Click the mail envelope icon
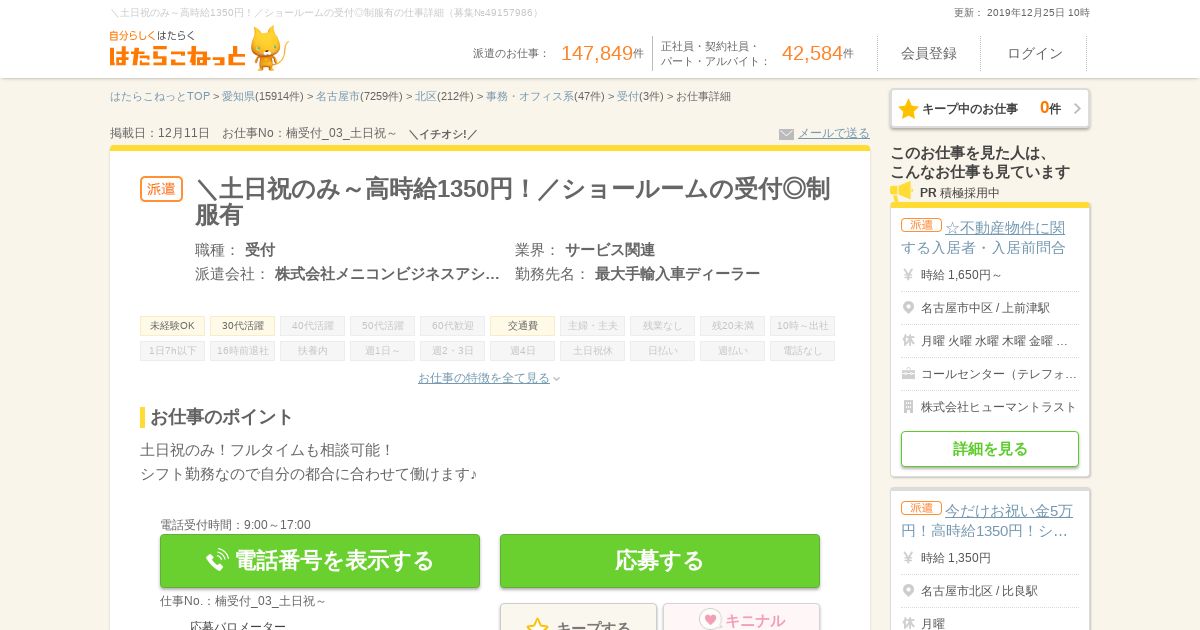 [786, 134]
